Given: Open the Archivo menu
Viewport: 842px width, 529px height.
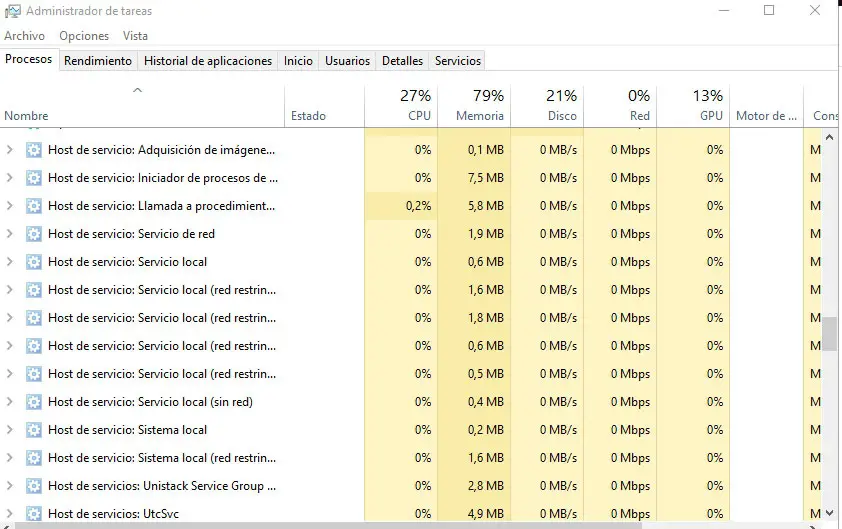Looking at the screenshot, I should 25,36.
